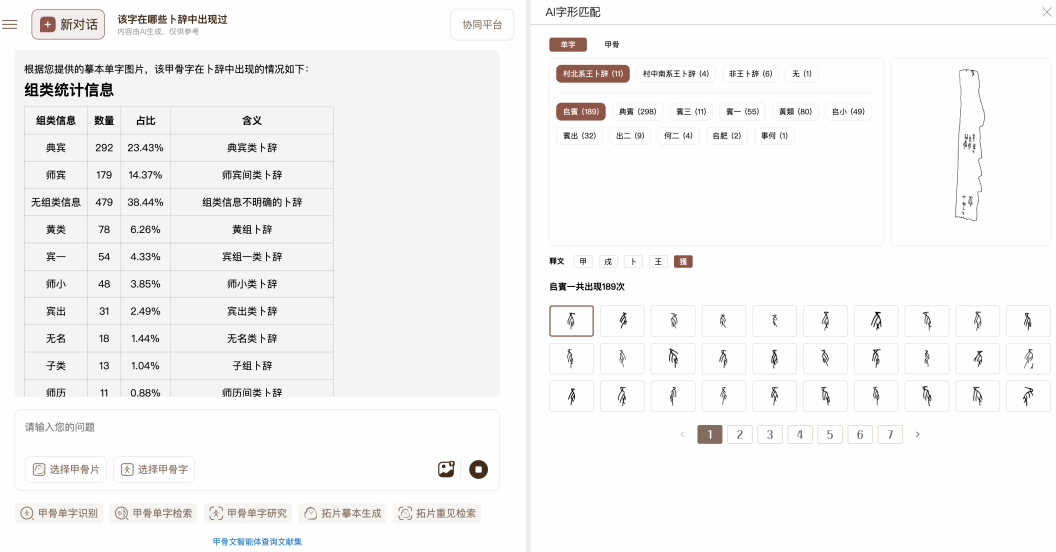
Task: Select the 卜 transcription character
Action: point(633,261)
